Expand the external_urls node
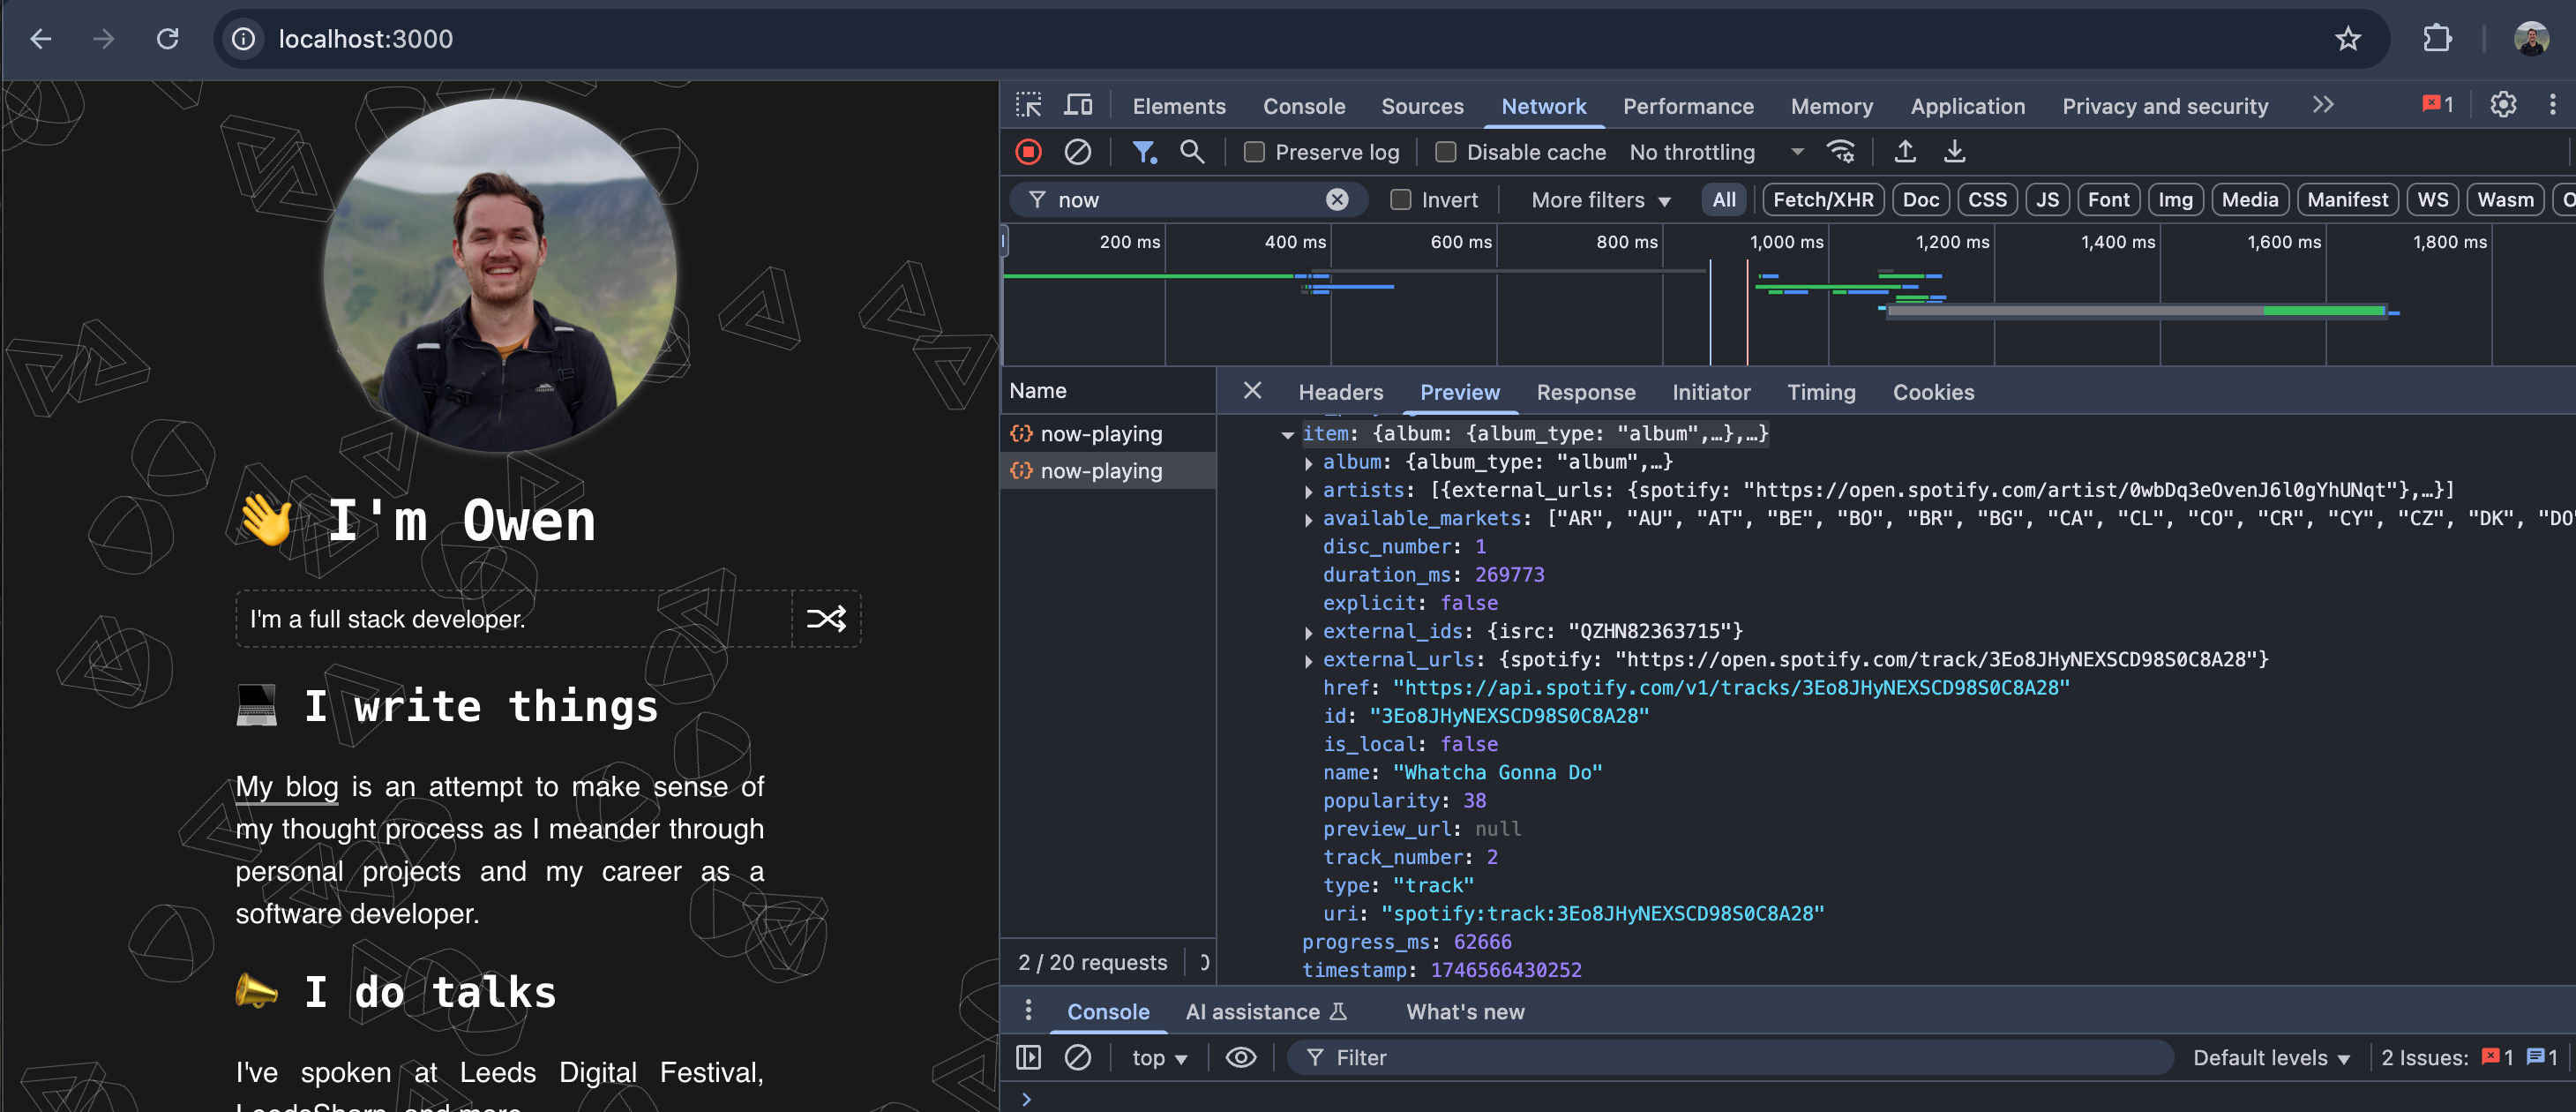2576x1112 pixels. pos(1308,660)
